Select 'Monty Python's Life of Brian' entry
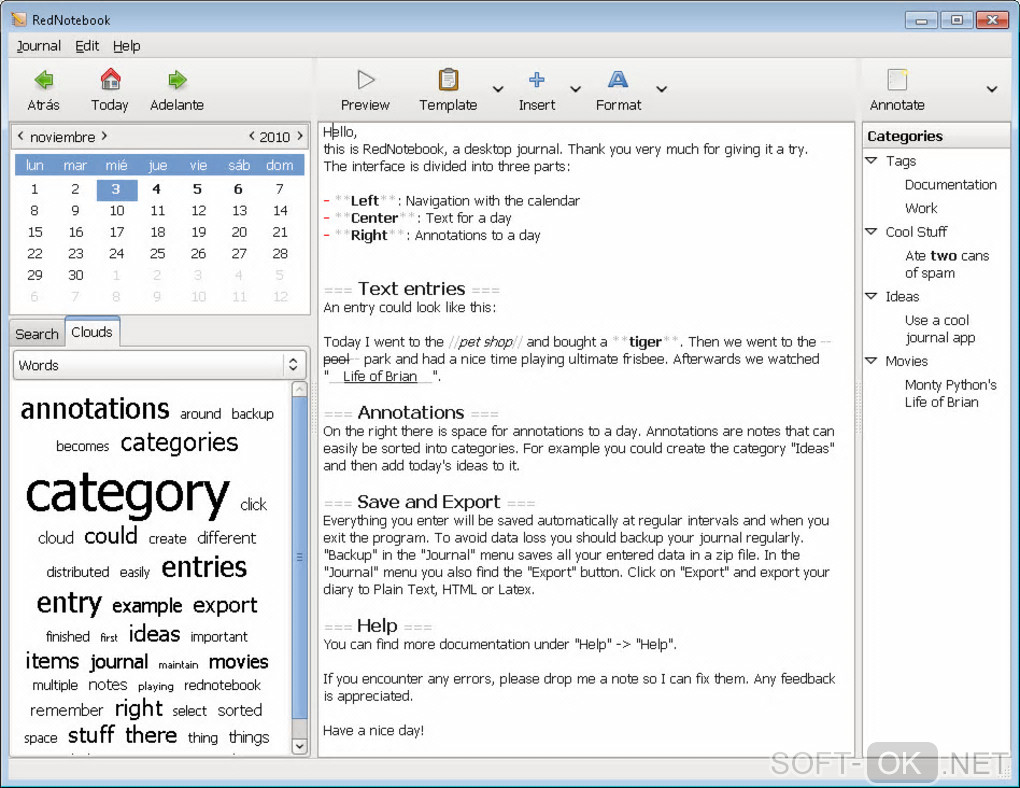This screenshot has width=1020, height=788. 950,393
